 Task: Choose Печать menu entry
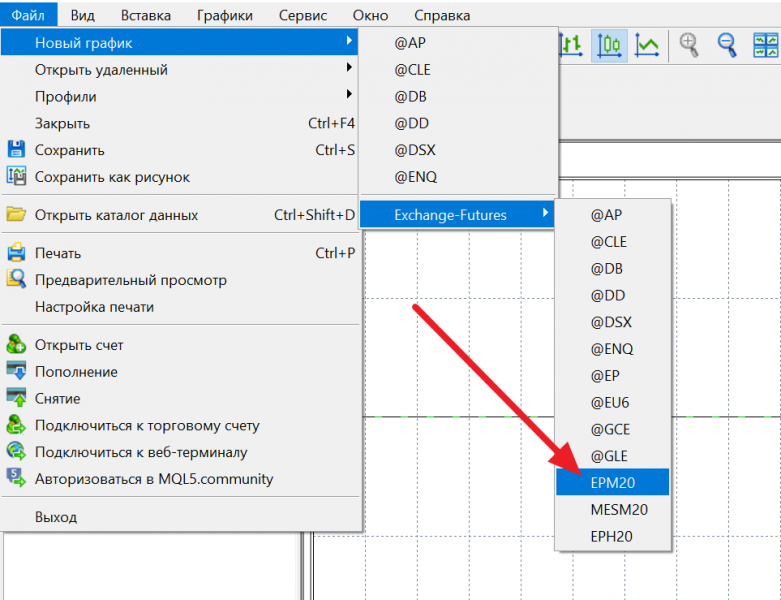tap(179, 253)
